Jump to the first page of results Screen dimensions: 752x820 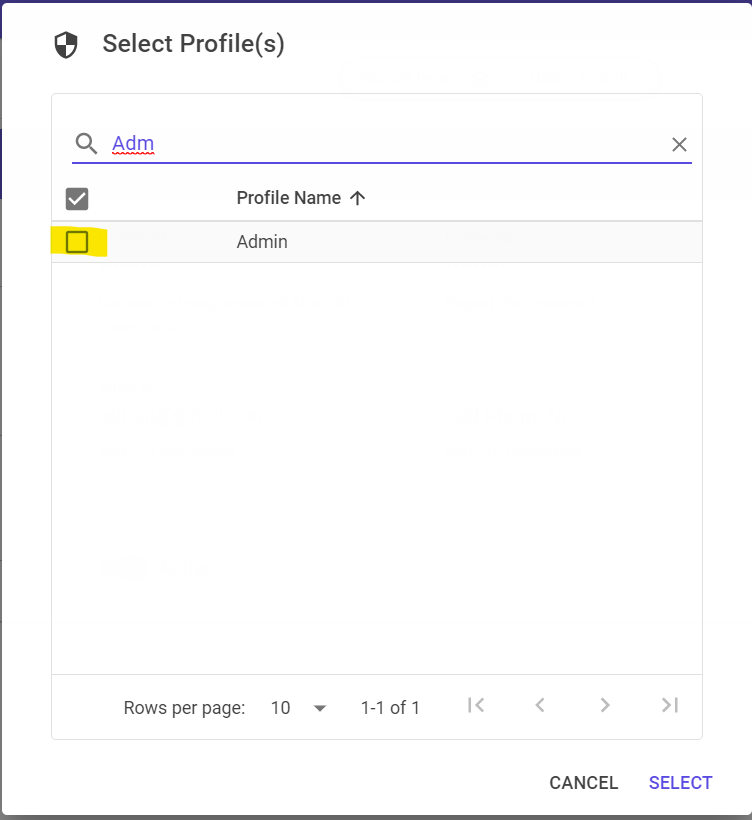coord(475,705)
